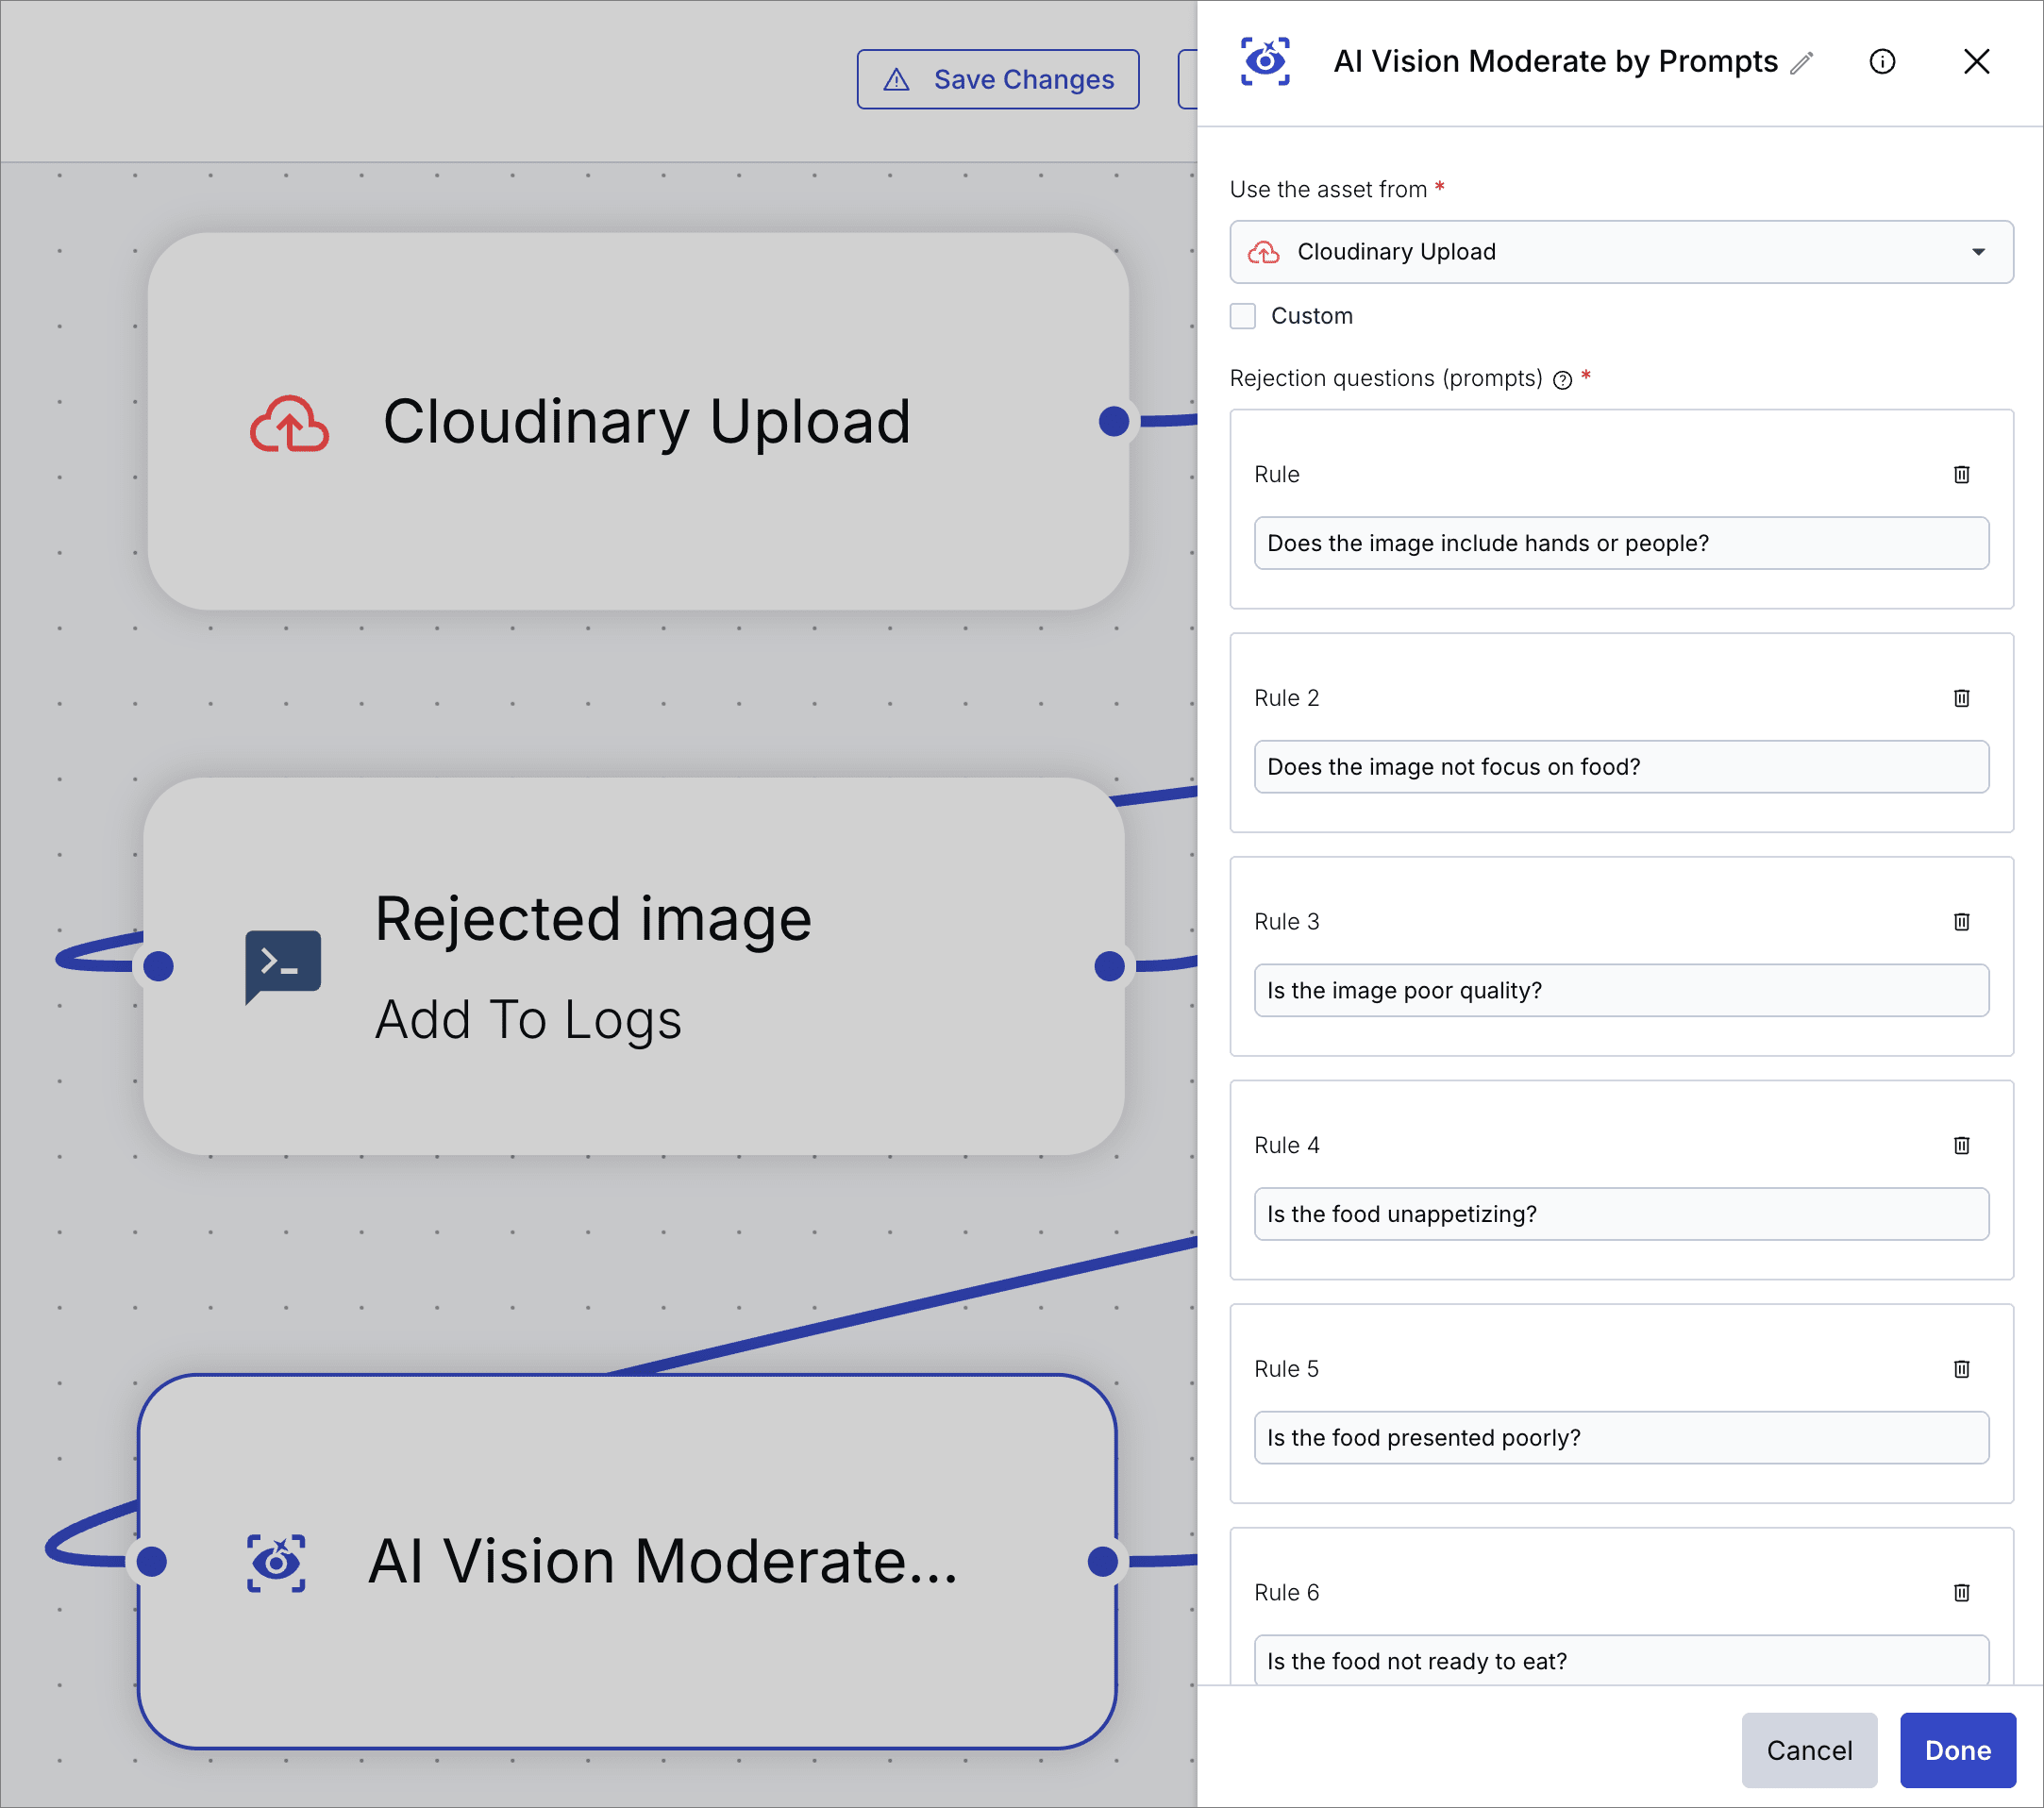The height and width of the screenshot is (1808, 2044).
Task: Click the Done button
Action: pyautogui.click(x=1957, y=1750)
